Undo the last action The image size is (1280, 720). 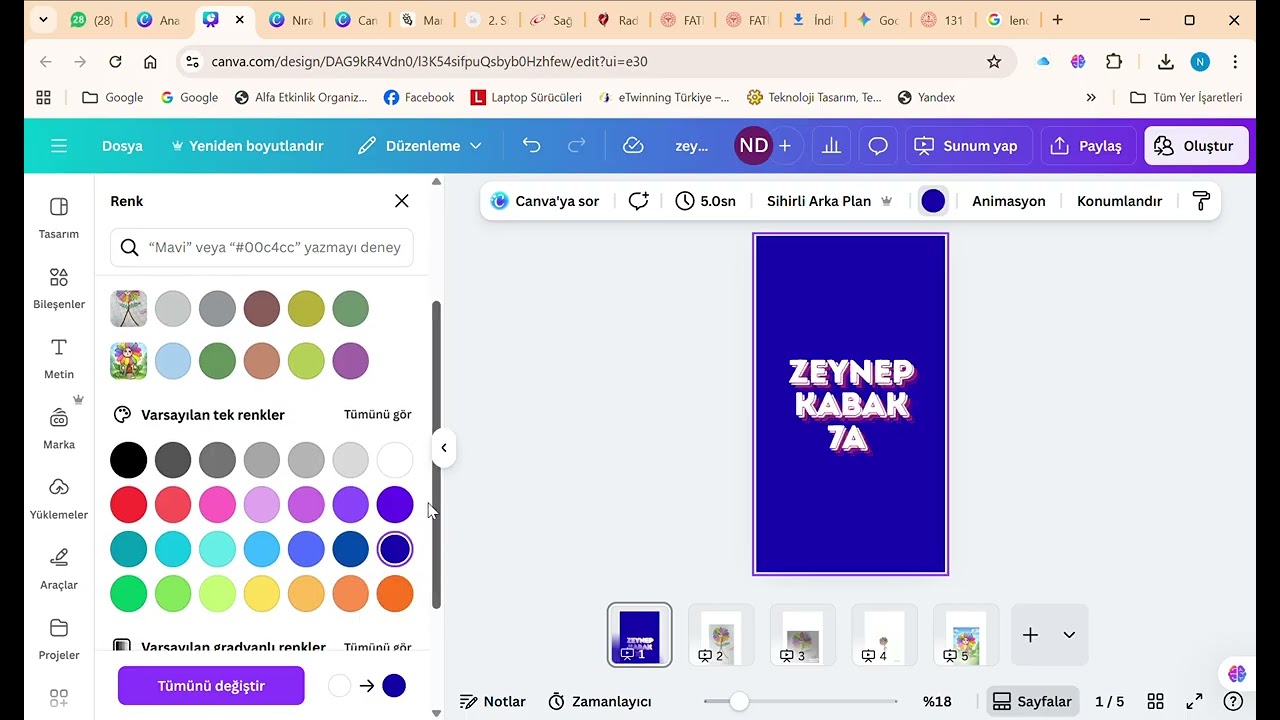click(x=531, y=146)
